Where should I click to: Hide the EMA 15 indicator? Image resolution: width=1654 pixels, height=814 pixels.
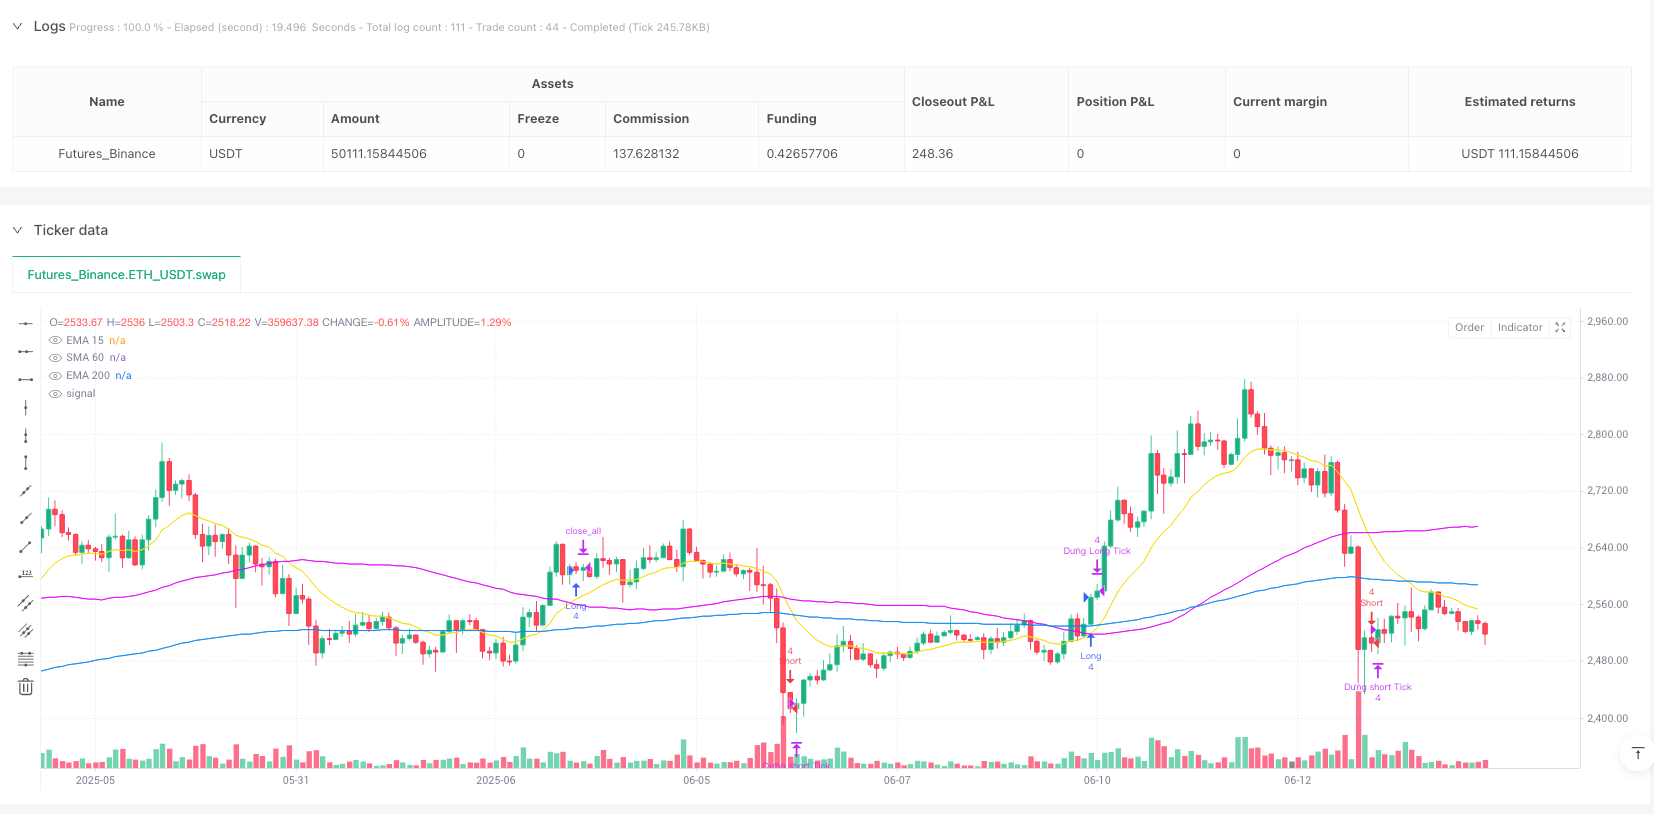pyautogui.click(x=55, y=341)
